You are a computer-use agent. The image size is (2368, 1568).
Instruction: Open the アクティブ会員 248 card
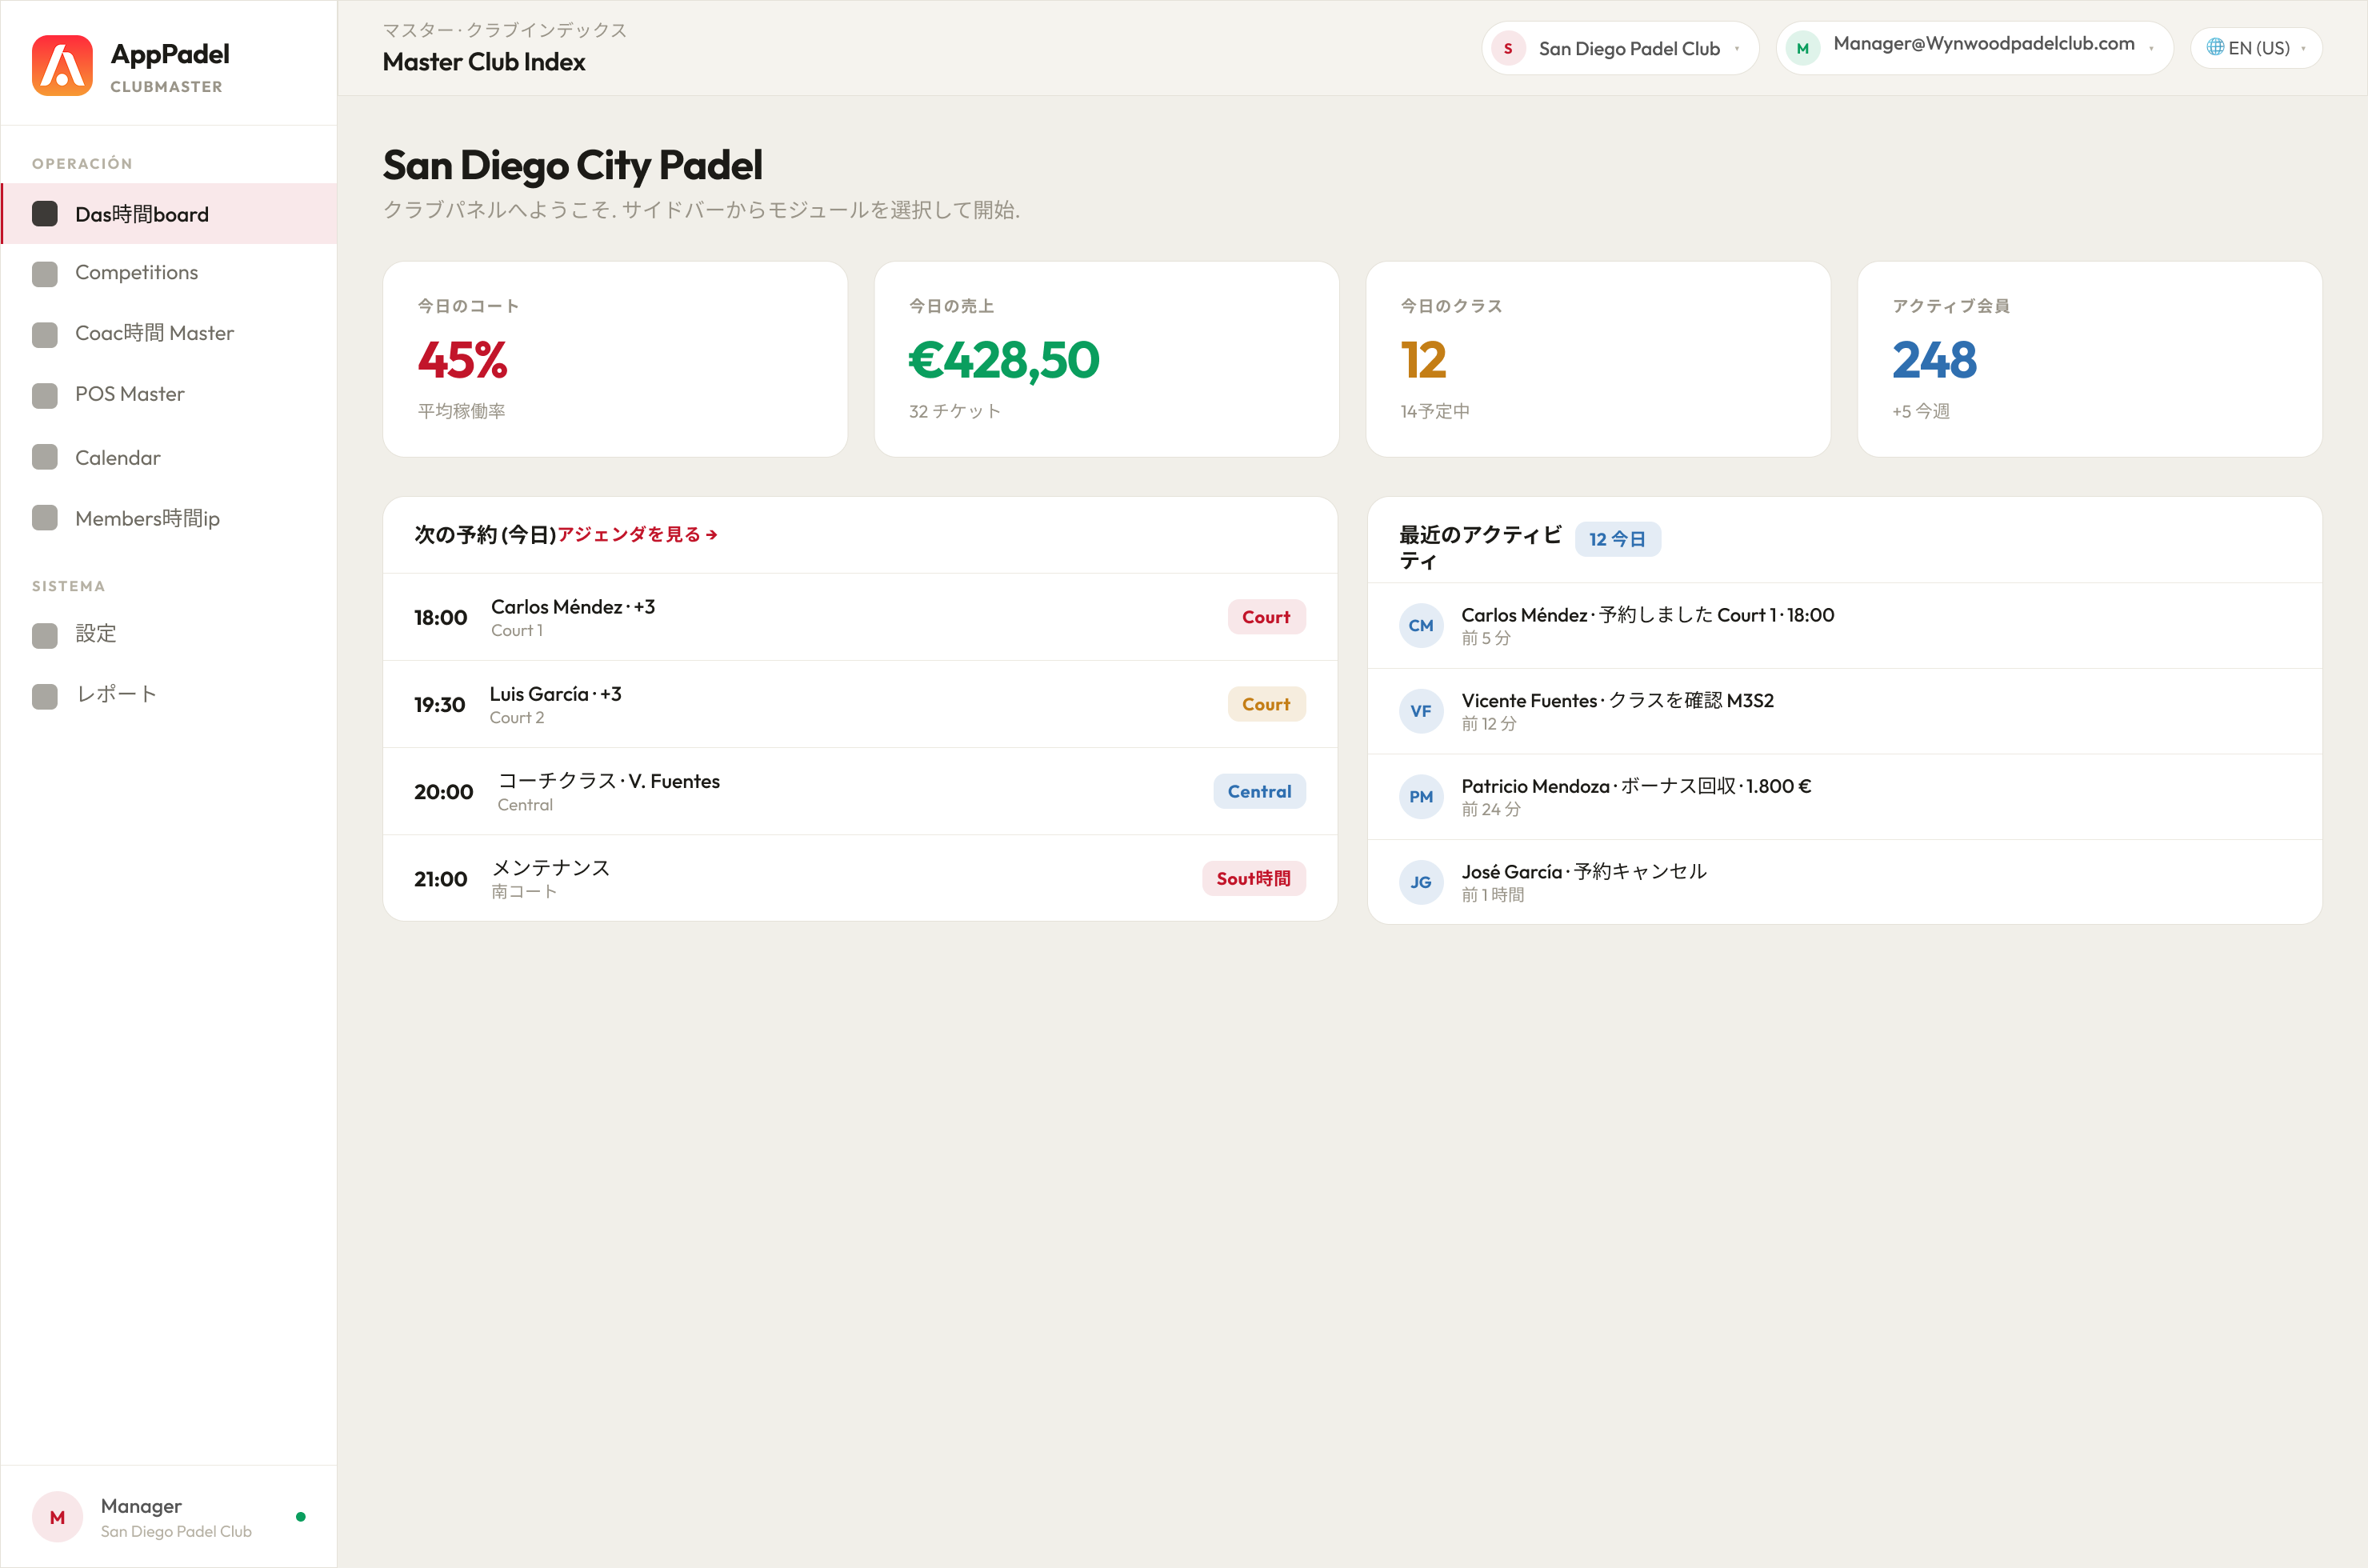point(2089,360)
